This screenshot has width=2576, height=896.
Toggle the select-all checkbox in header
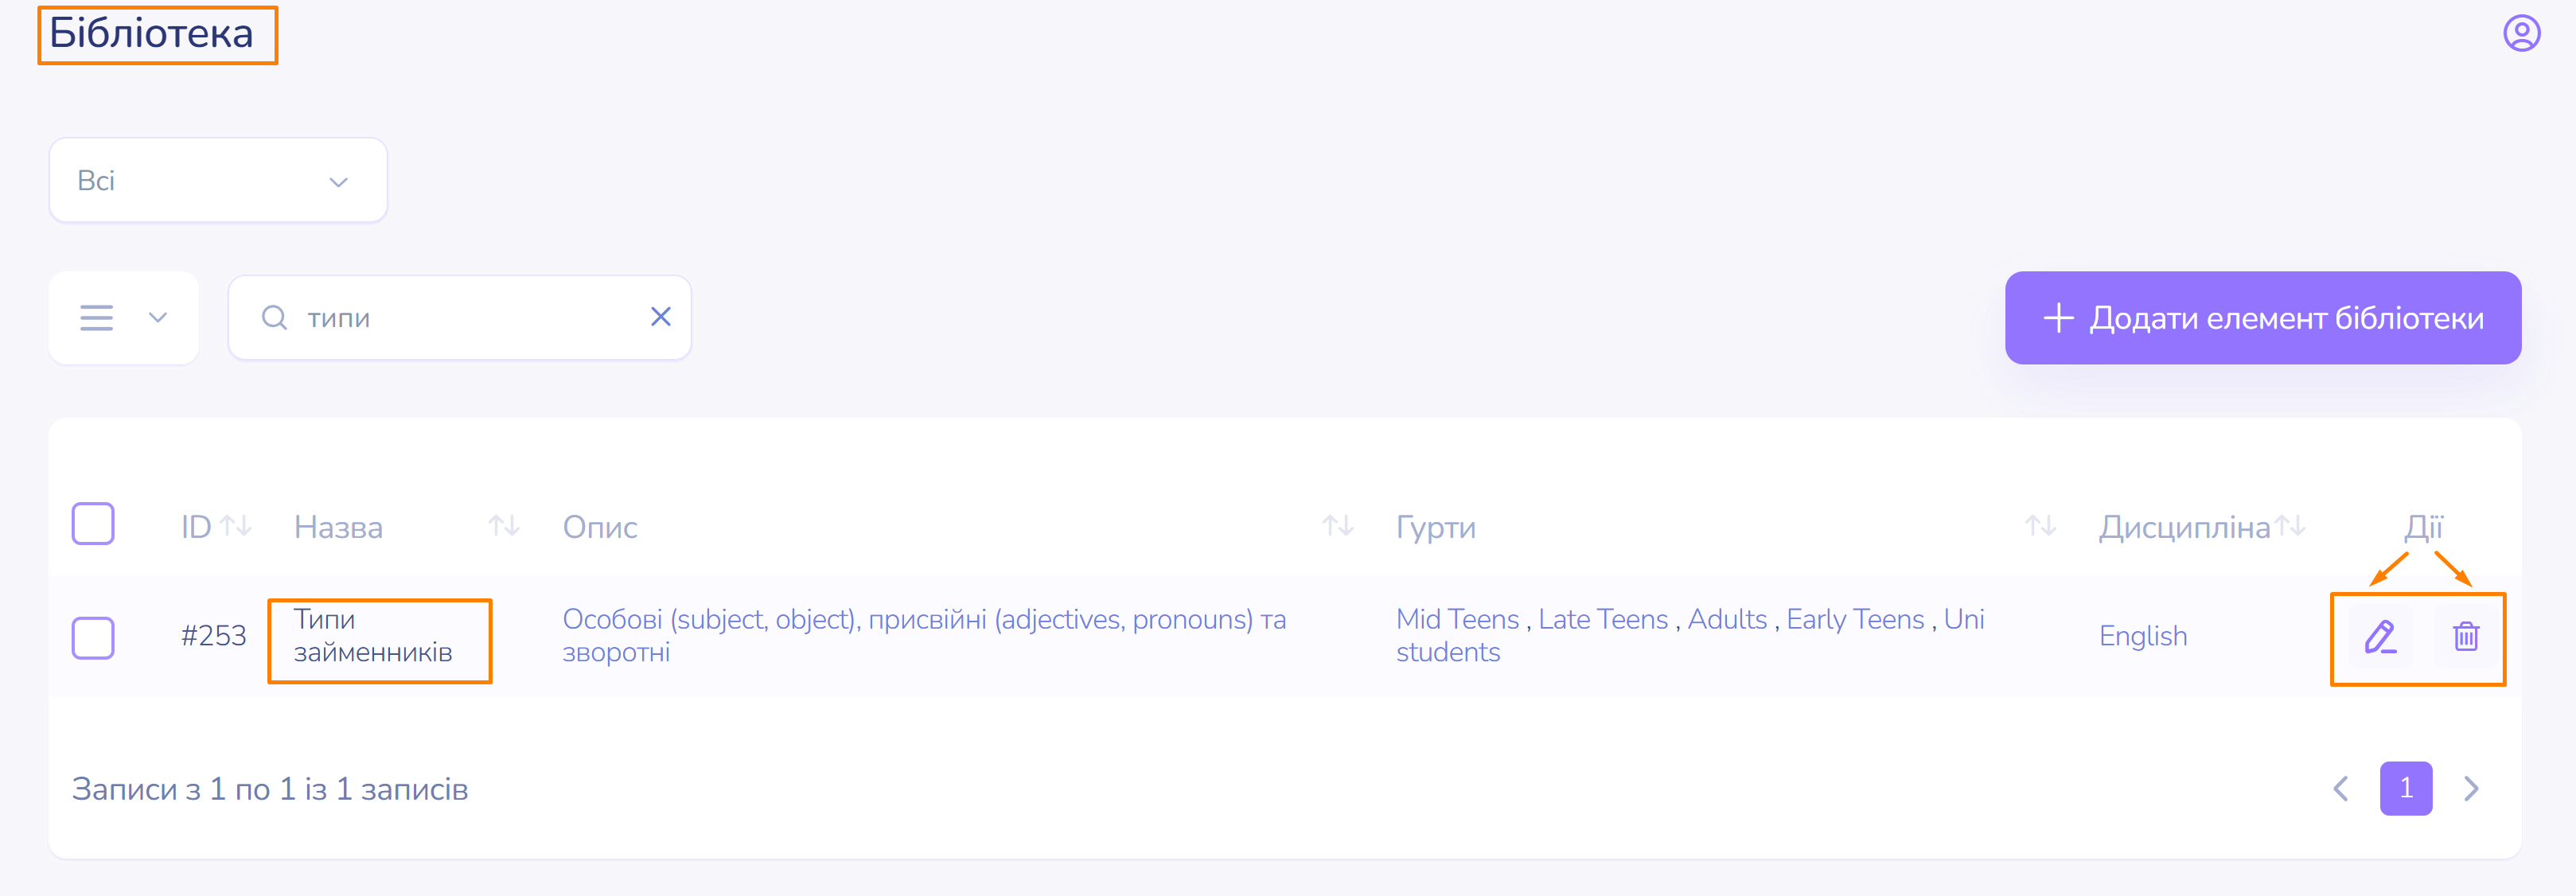point(93,524)
